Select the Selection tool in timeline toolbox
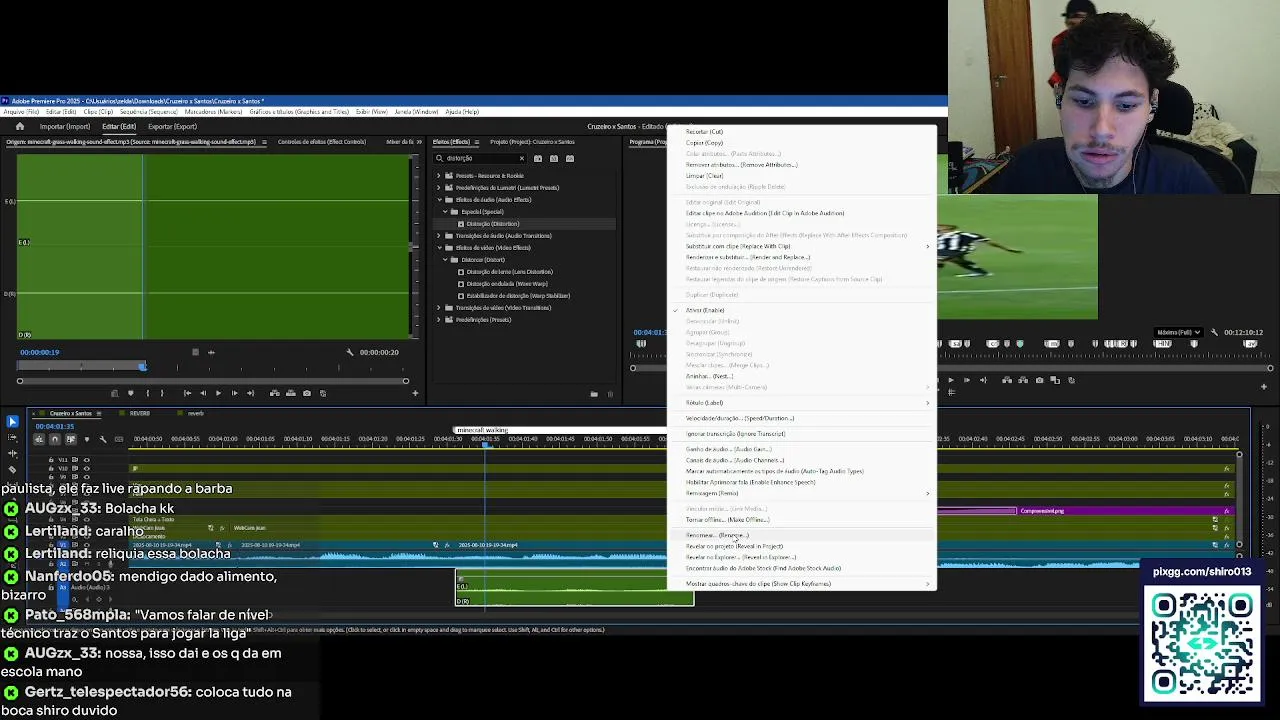 tap(11, 422)
